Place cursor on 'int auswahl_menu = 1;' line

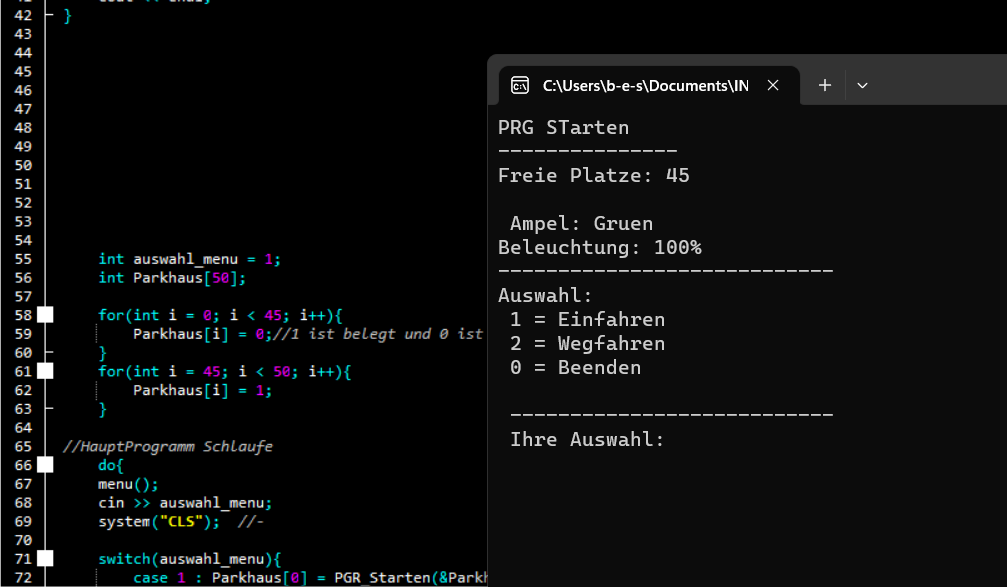(x=189, y=259)
